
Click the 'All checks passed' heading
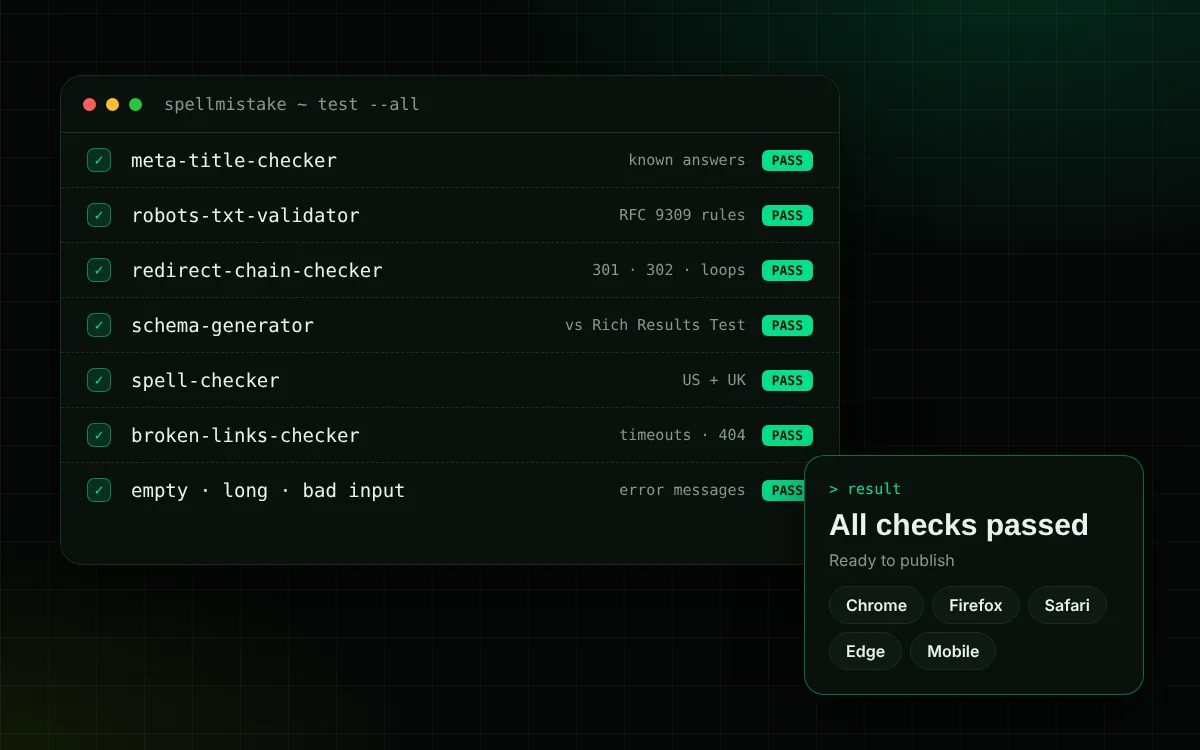click(x=958, y=525)
